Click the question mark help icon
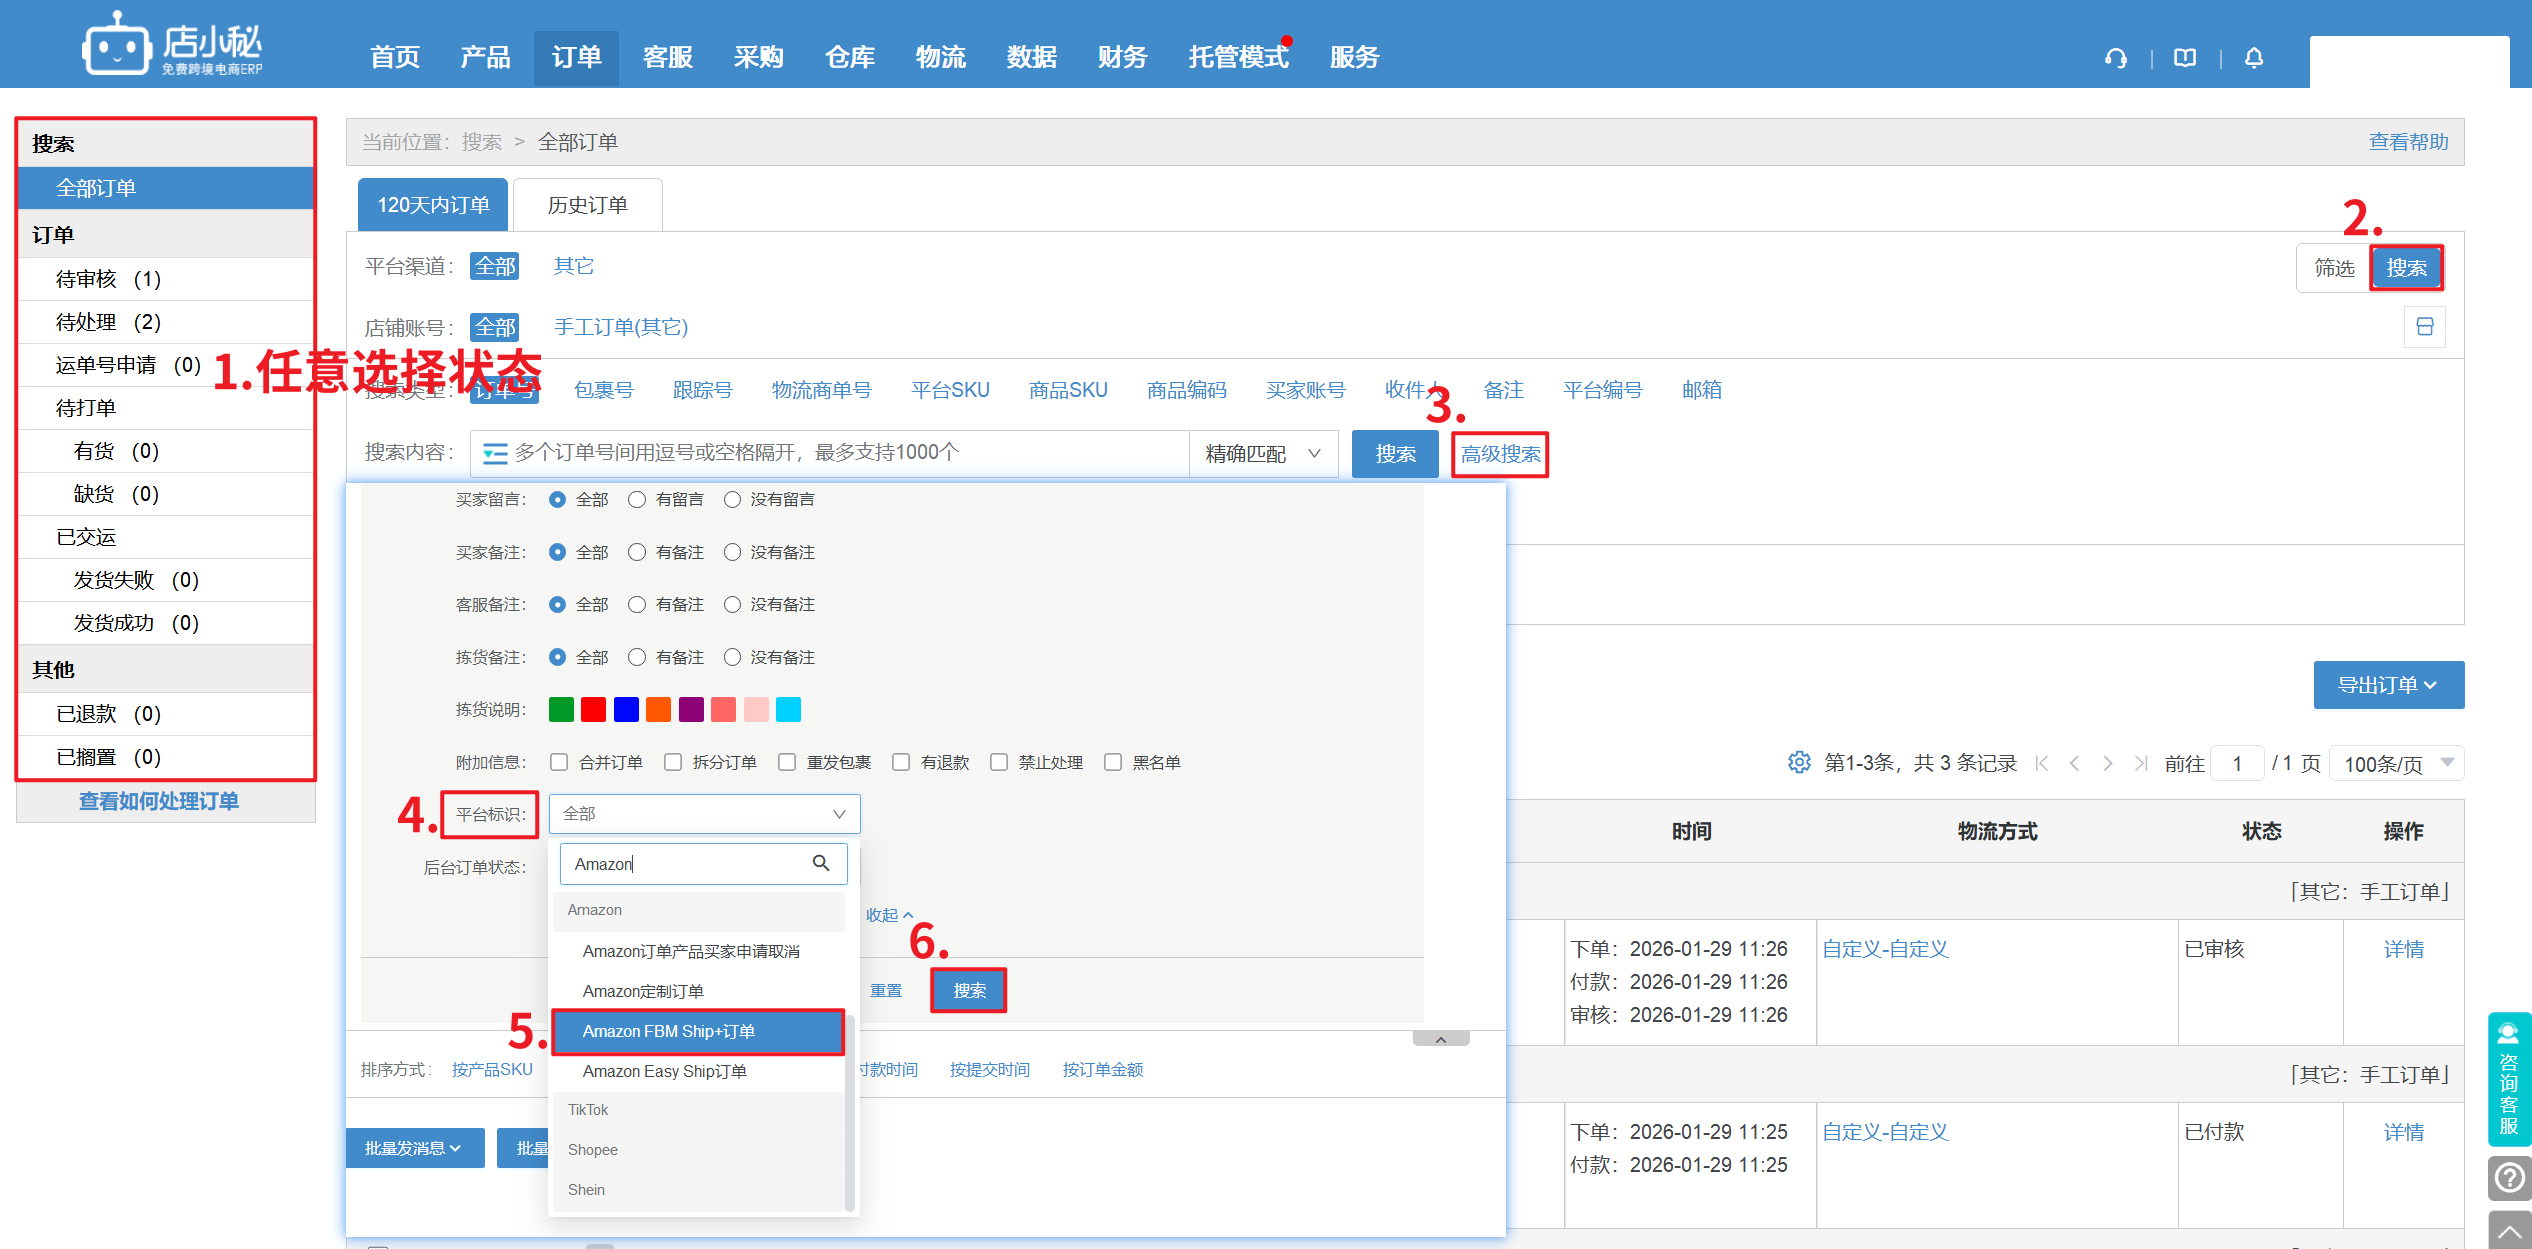Screen dimensions: 2532x1249 2509,1177
